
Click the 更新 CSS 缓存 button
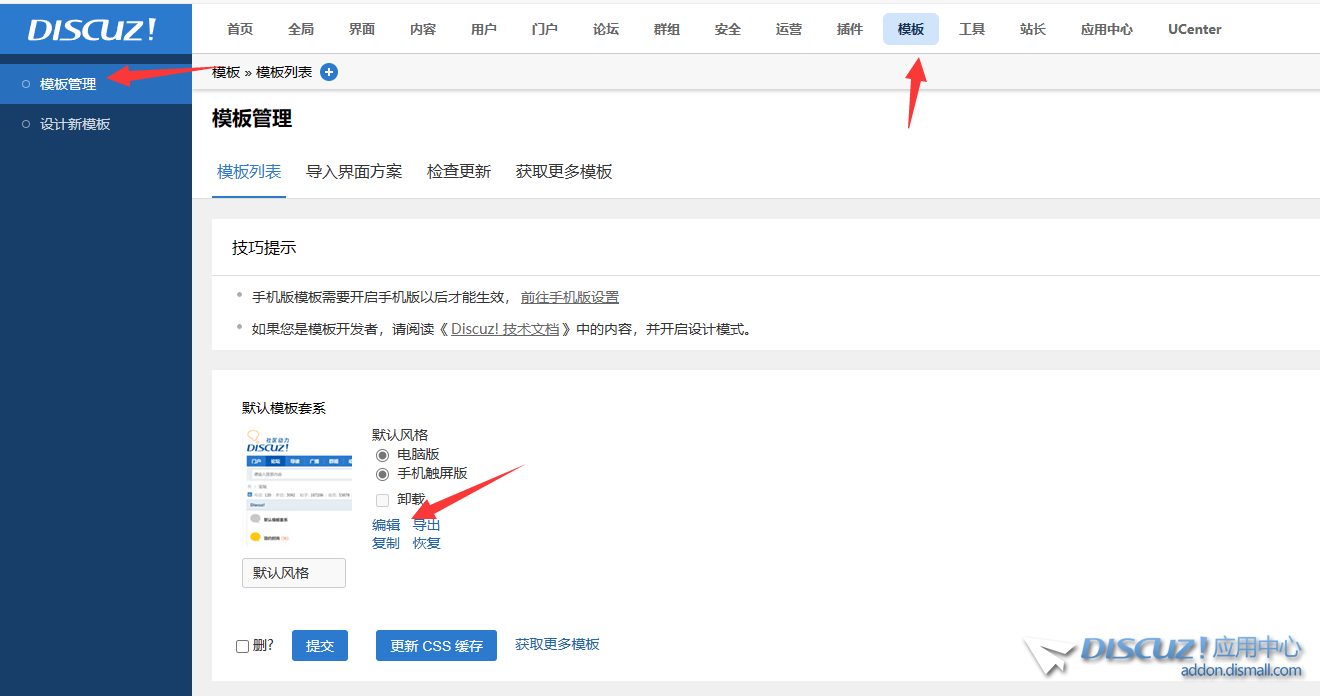(x=436, y=646)
